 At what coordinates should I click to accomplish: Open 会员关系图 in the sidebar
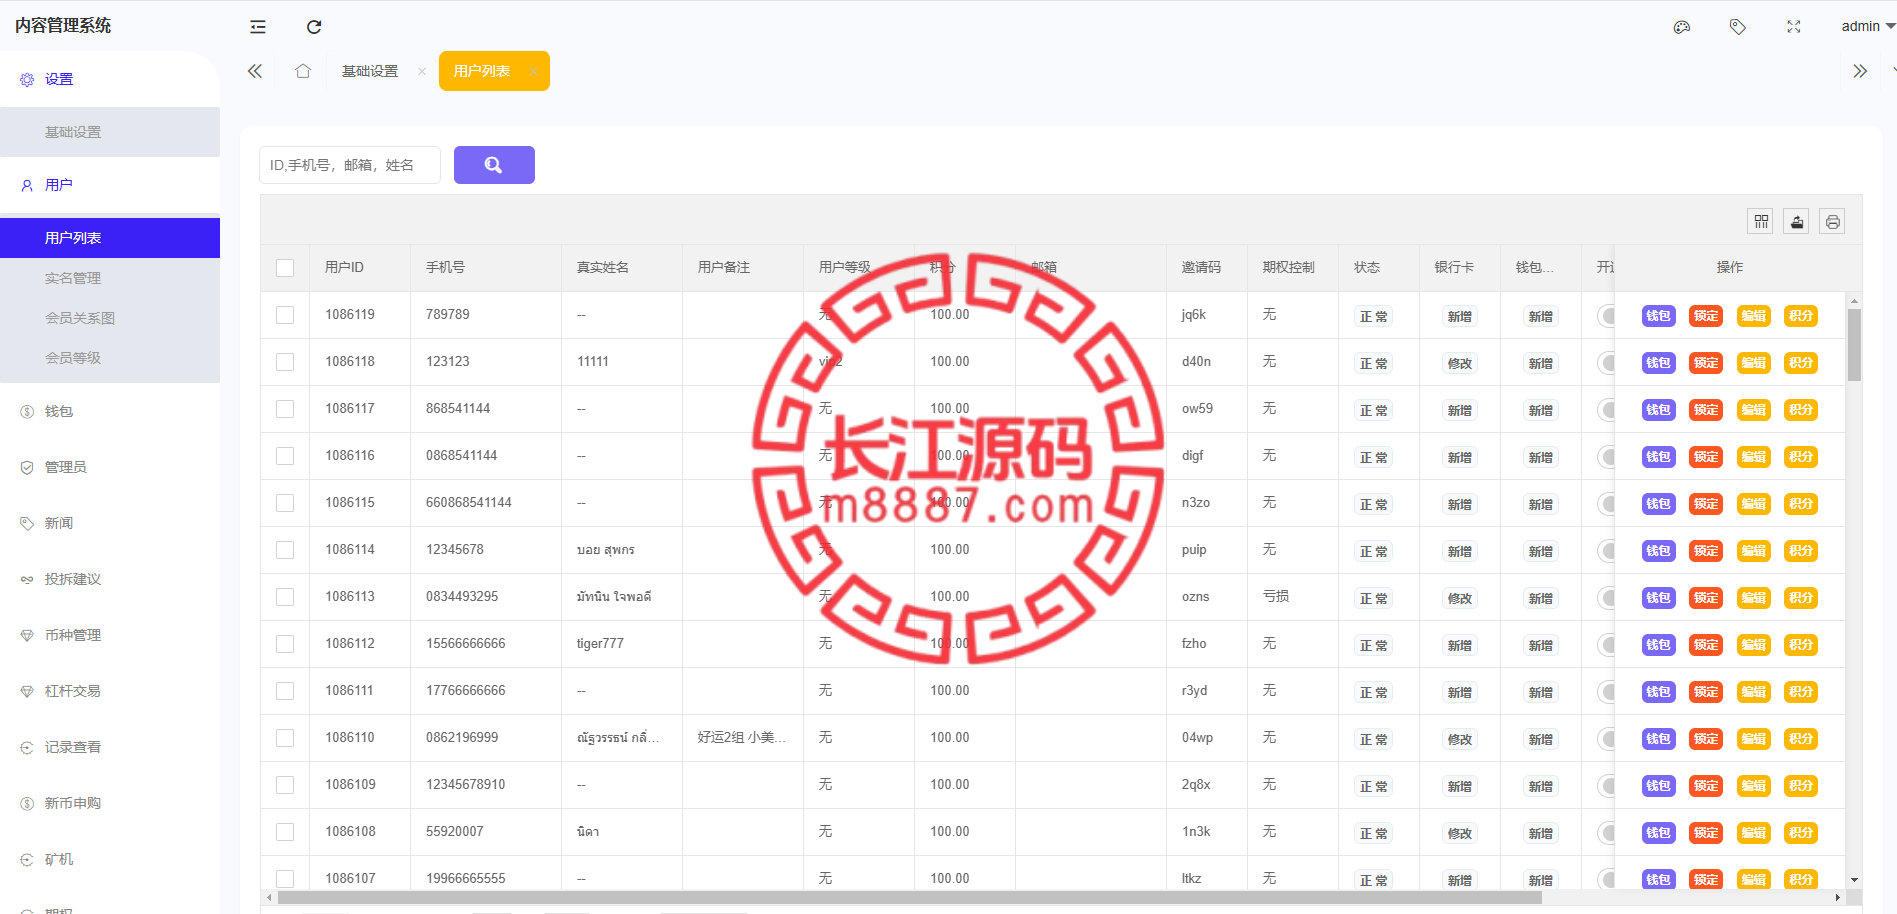pyautogui.click(x=110, y=318)
